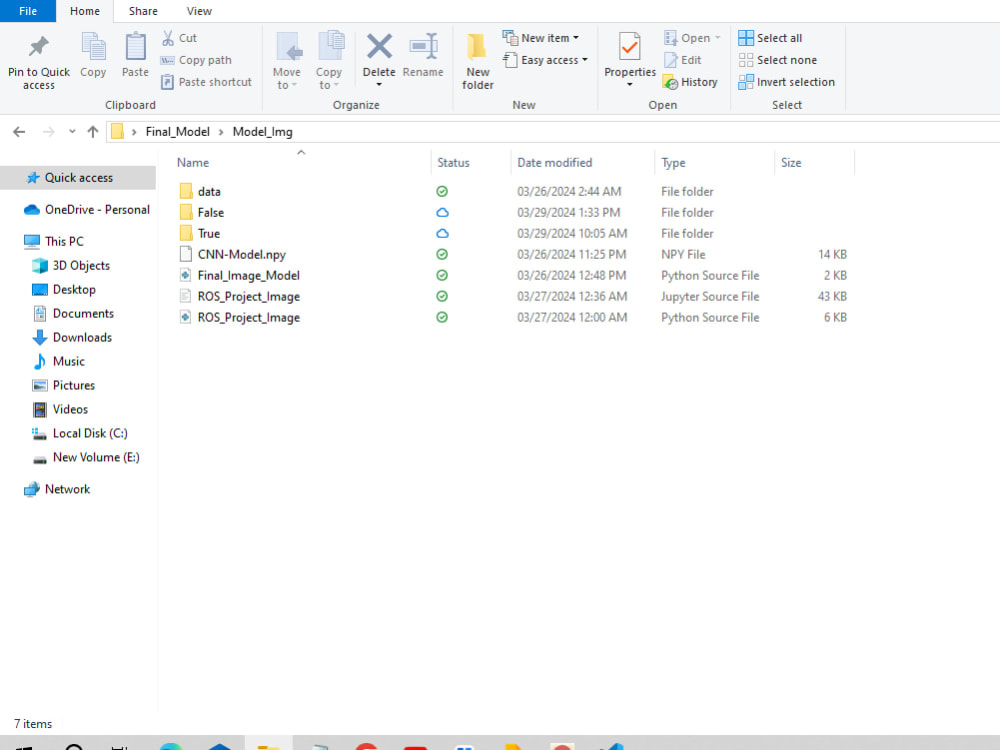Open file History from the ribbon
This screenshot has width=1000, height=750.
pyautogui.click(x=690, y=82)
